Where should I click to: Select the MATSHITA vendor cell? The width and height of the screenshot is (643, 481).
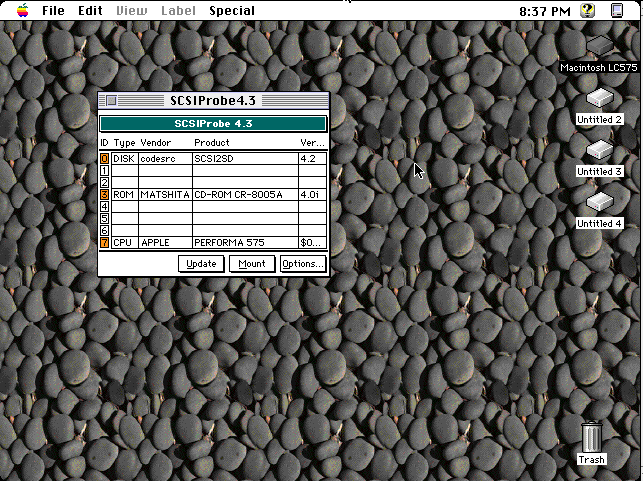coord(165,195)
